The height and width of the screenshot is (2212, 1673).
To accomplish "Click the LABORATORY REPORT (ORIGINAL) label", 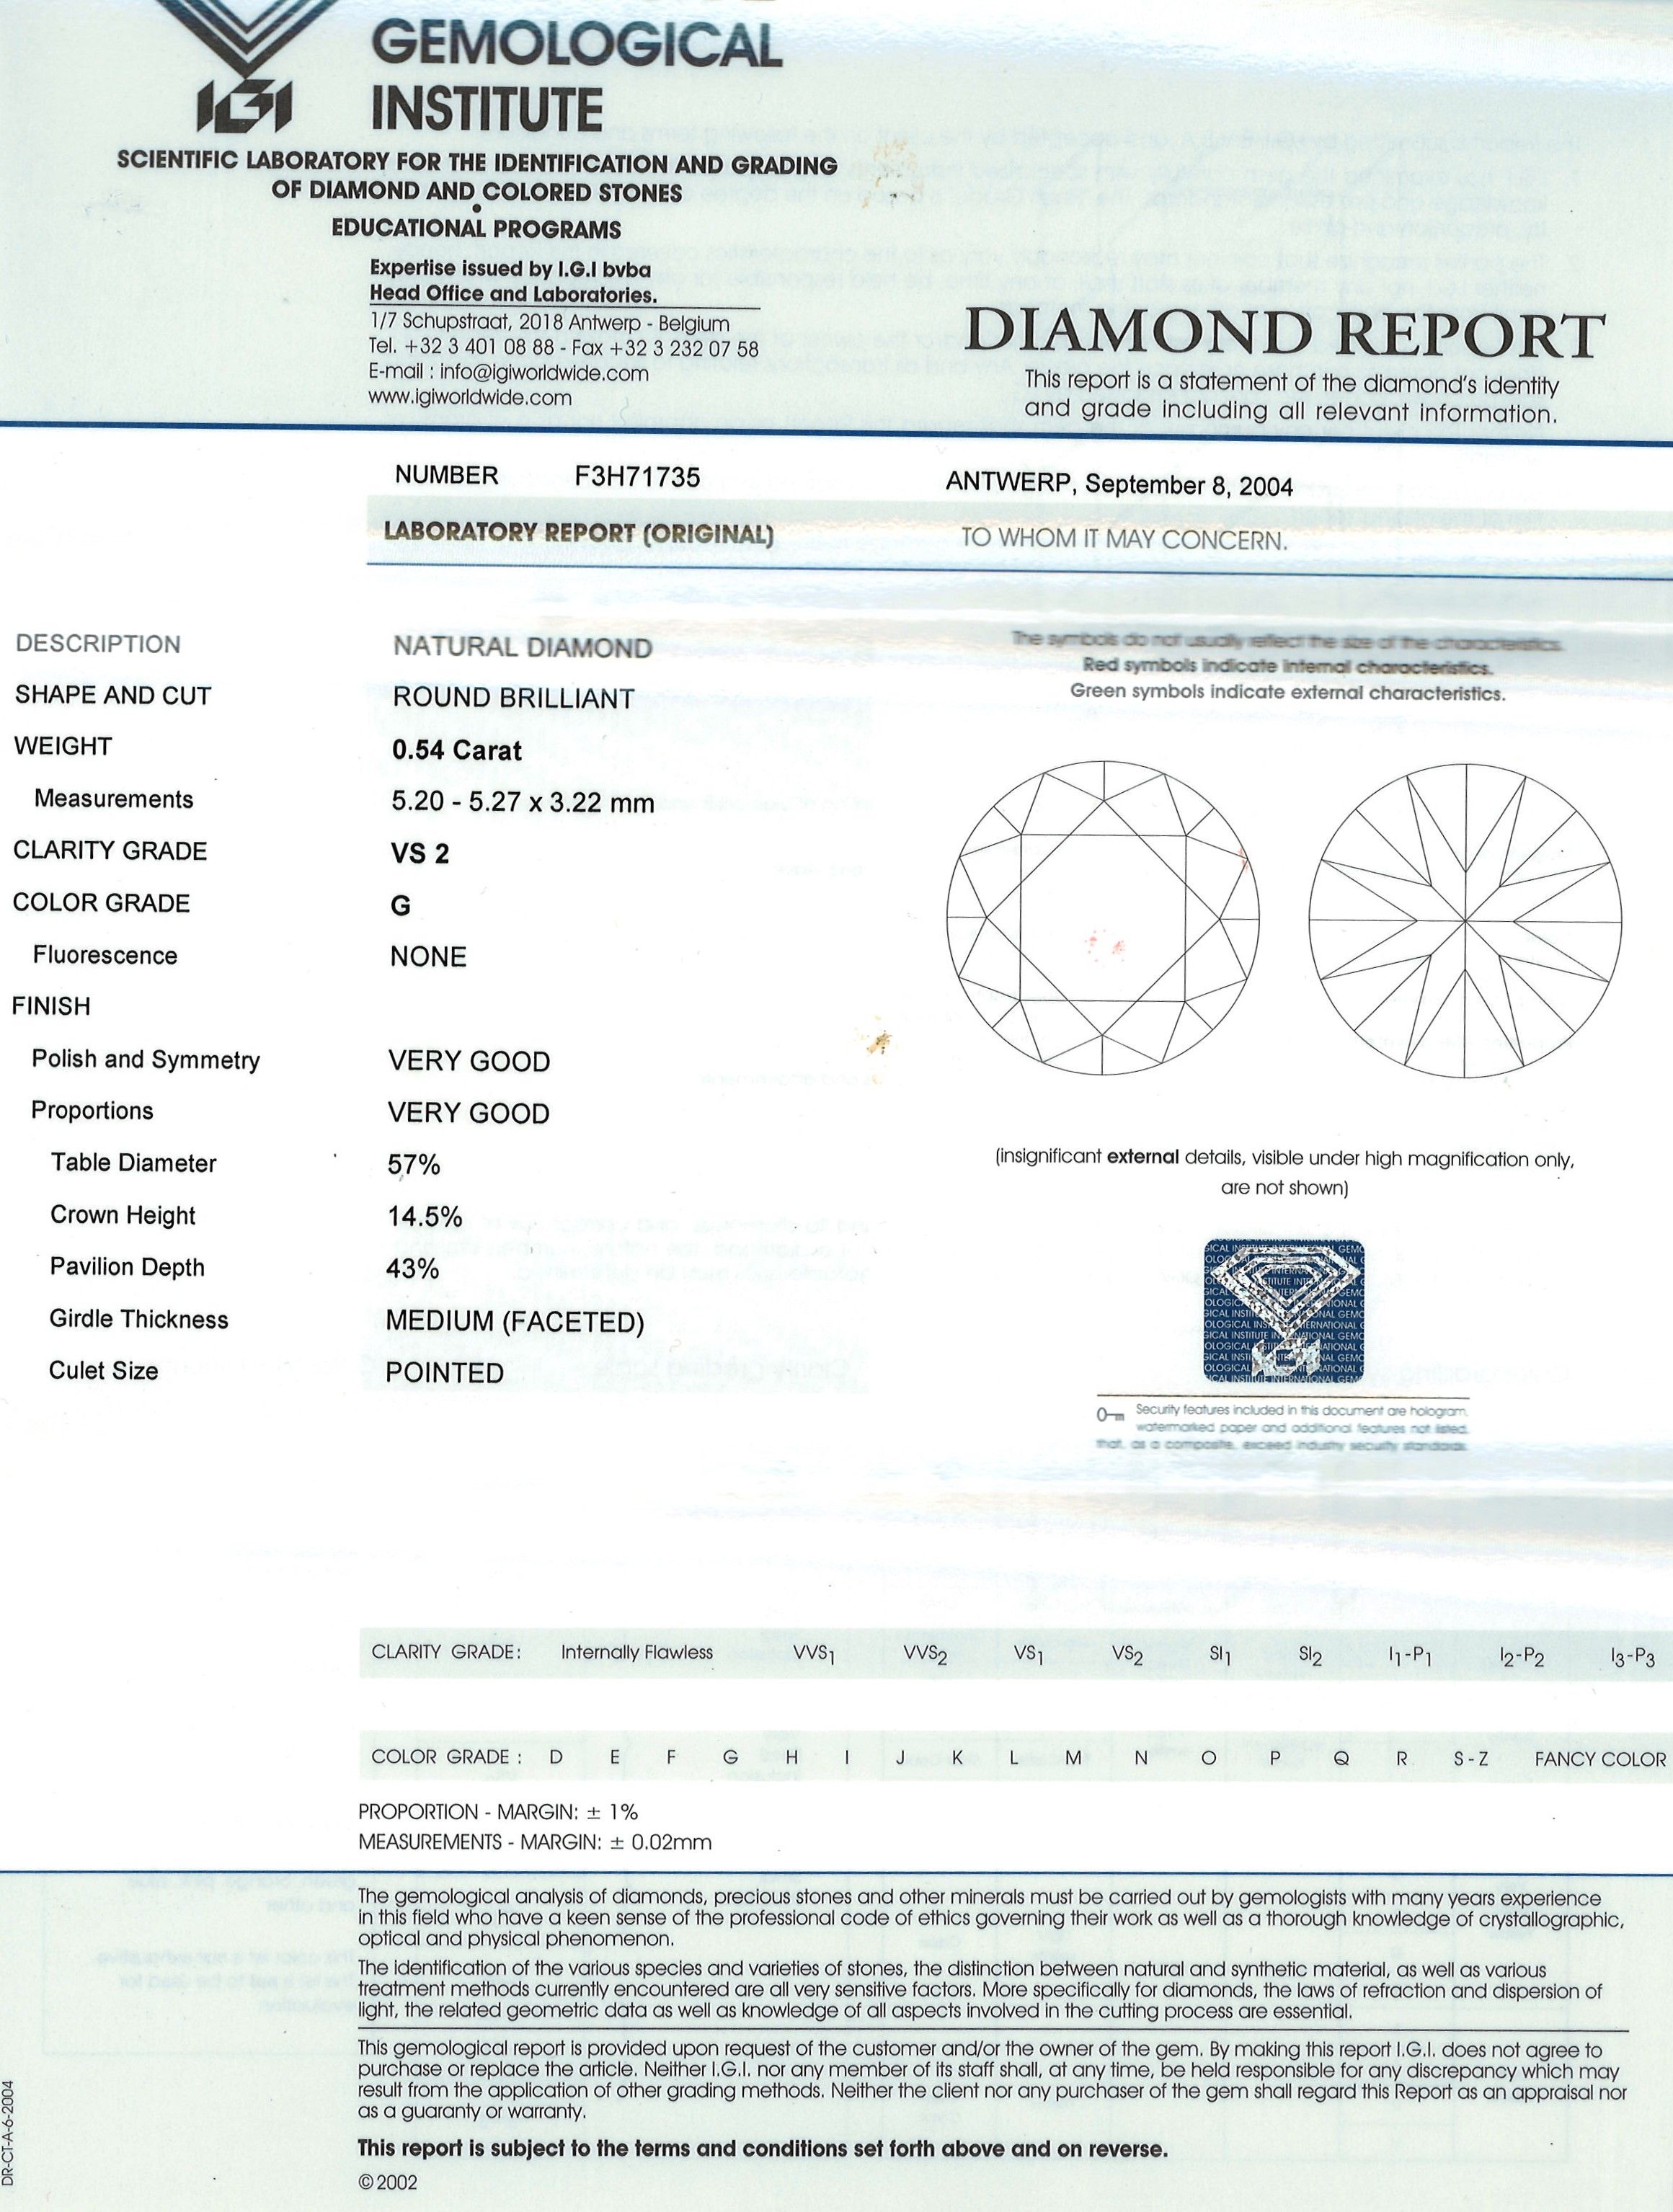I will [x=578, y=533].
